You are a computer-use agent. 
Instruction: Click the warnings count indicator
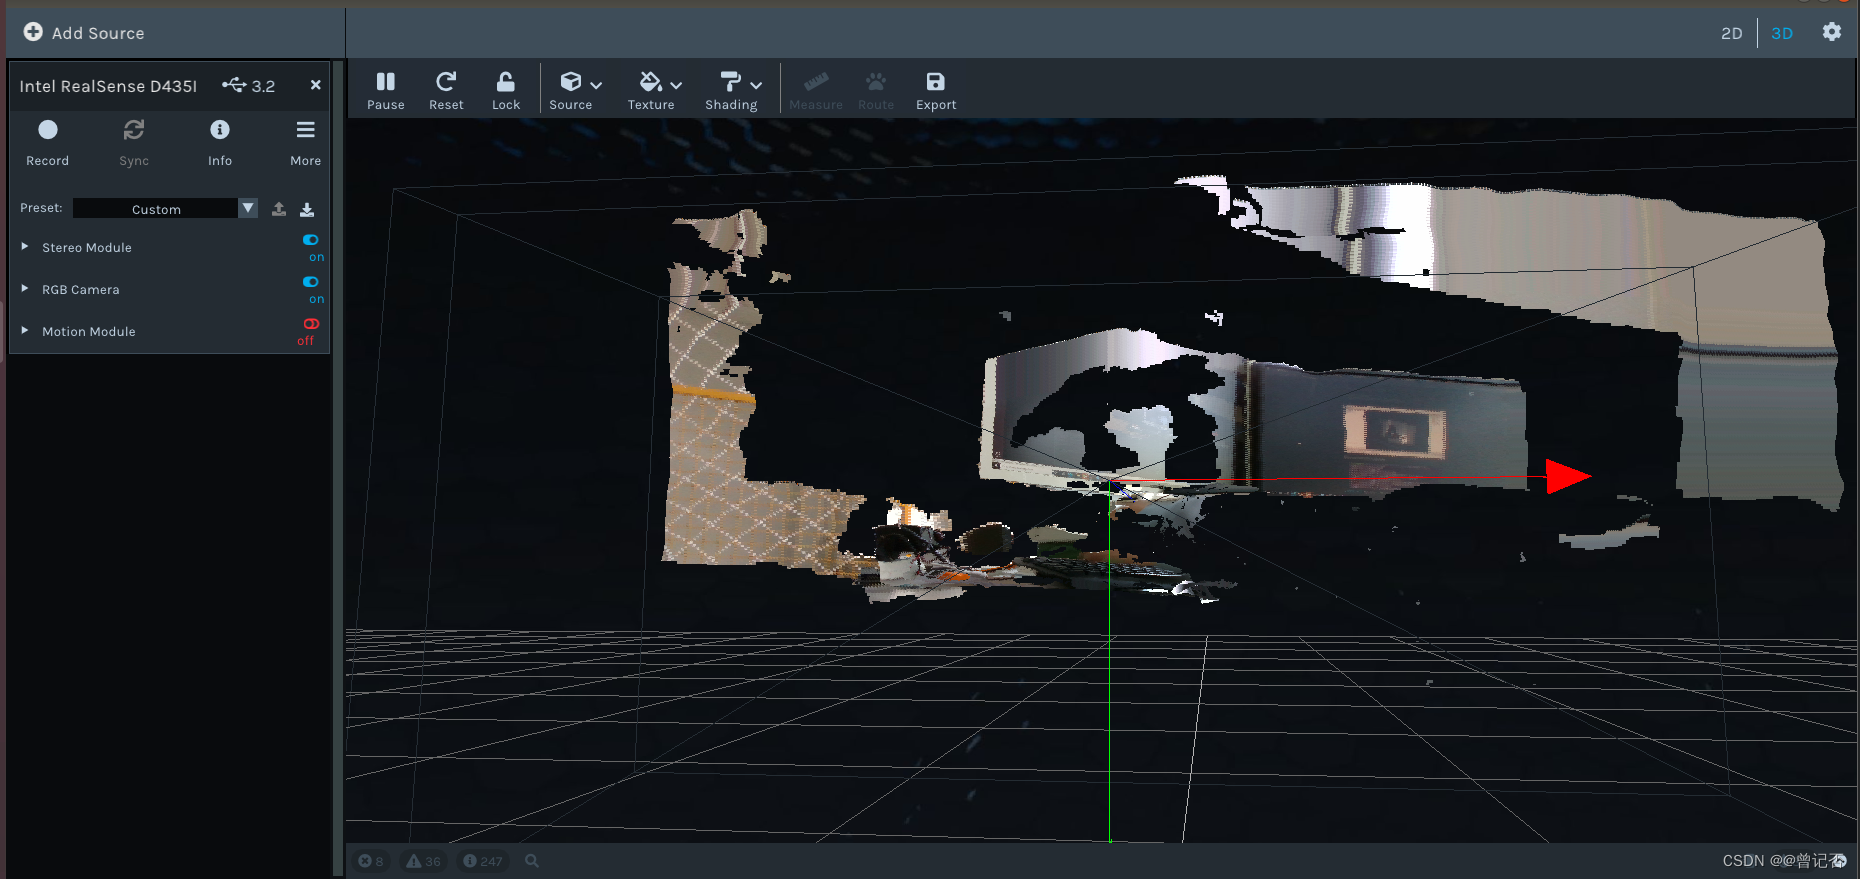point(423,861)
